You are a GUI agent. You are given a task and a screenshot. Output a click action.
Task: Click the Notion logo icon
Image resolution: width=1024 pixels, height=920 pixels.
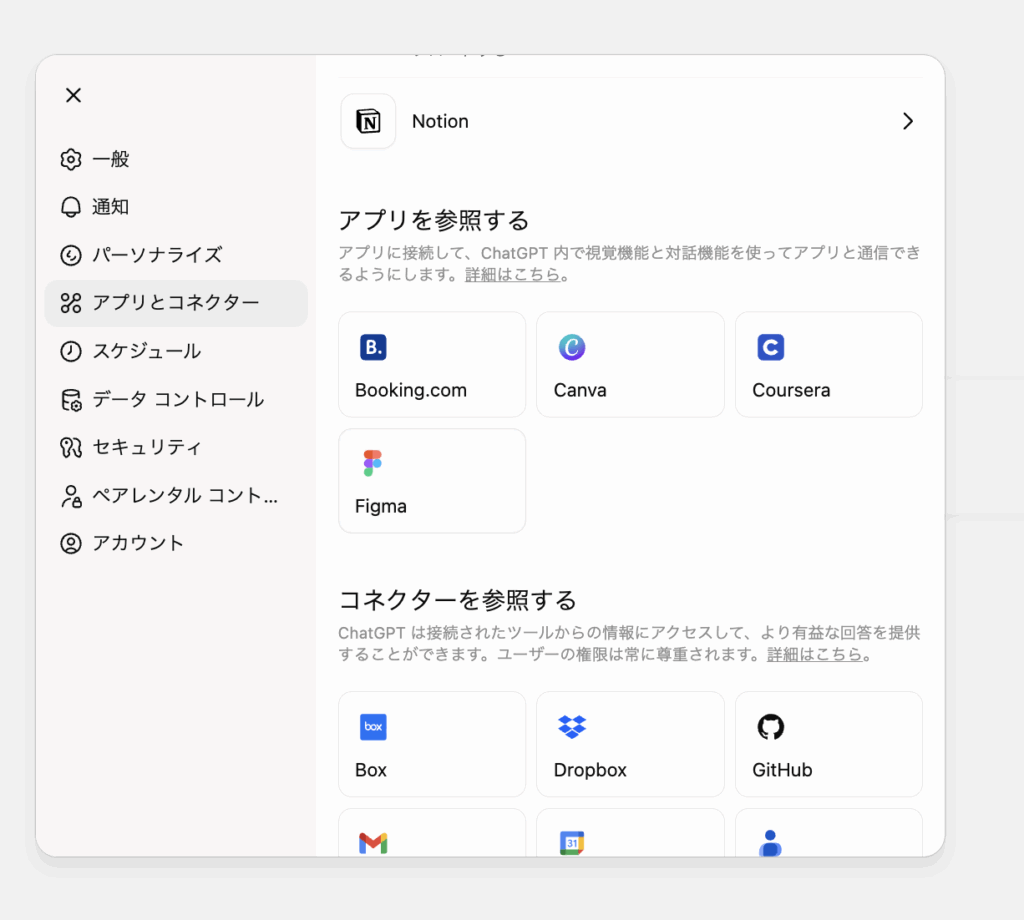(368, 122)
